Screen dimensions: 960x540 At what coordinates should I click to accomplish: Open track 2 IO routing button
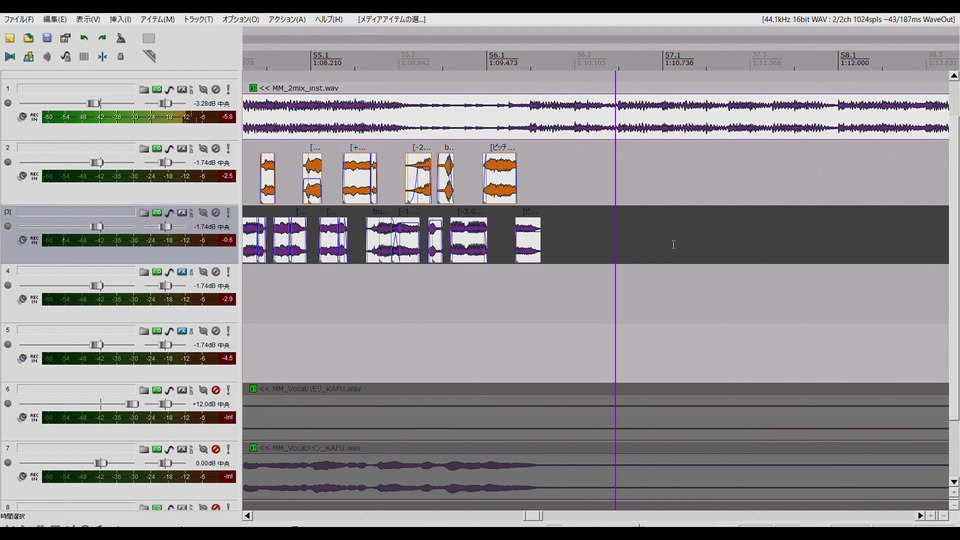157,149
